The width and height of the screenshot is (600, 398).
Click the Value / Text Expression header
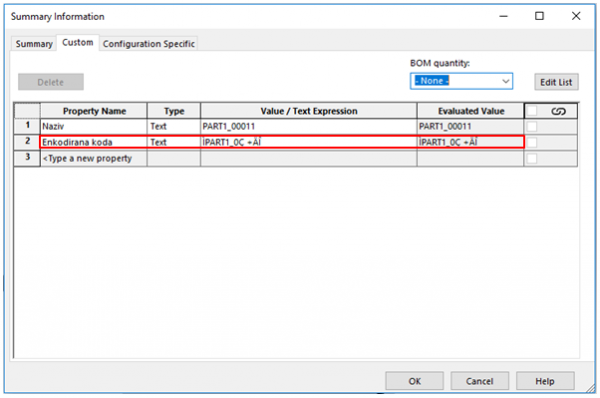(x=308, y=111)
